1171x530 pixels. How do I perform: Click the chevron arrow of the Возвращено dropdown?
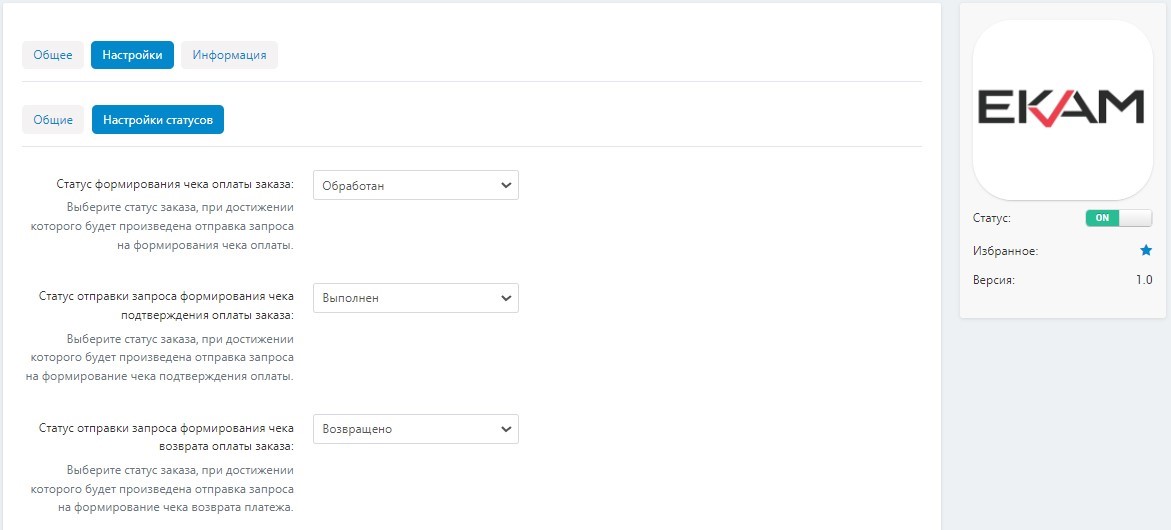506,429
